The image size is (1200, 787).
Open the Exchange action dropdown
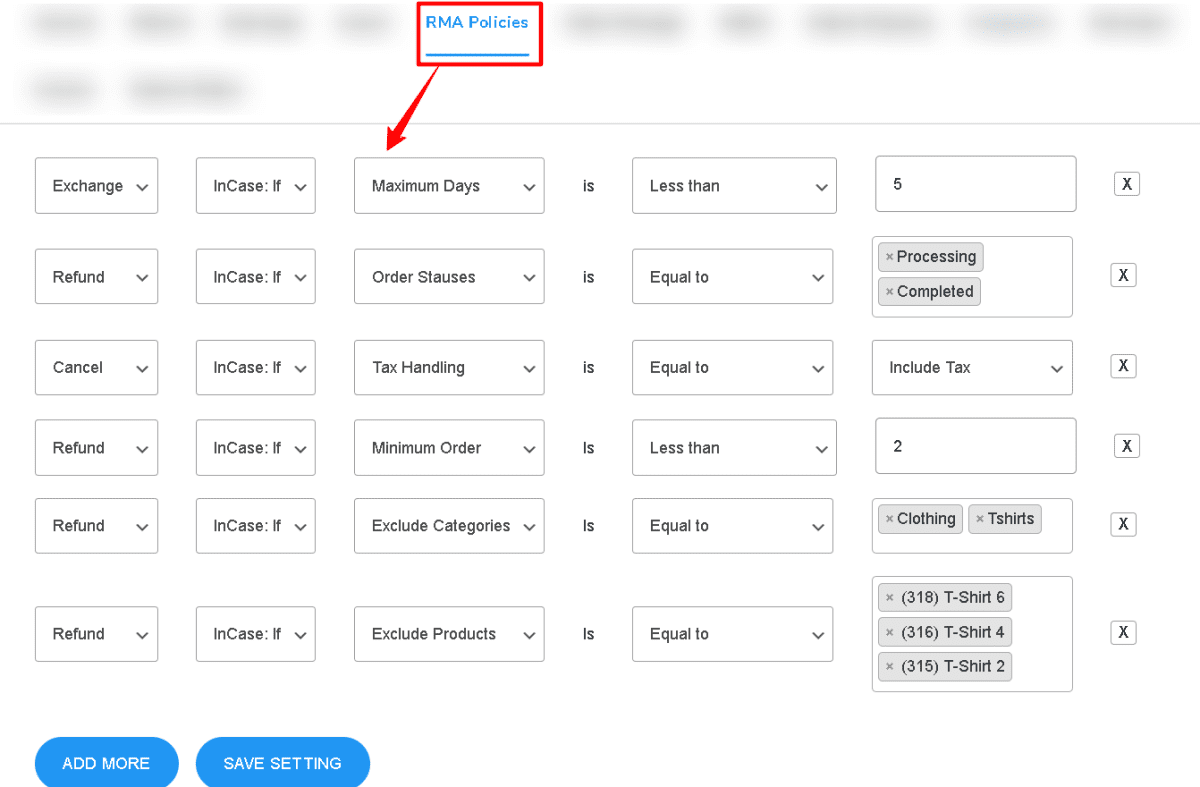coord(96,185)
